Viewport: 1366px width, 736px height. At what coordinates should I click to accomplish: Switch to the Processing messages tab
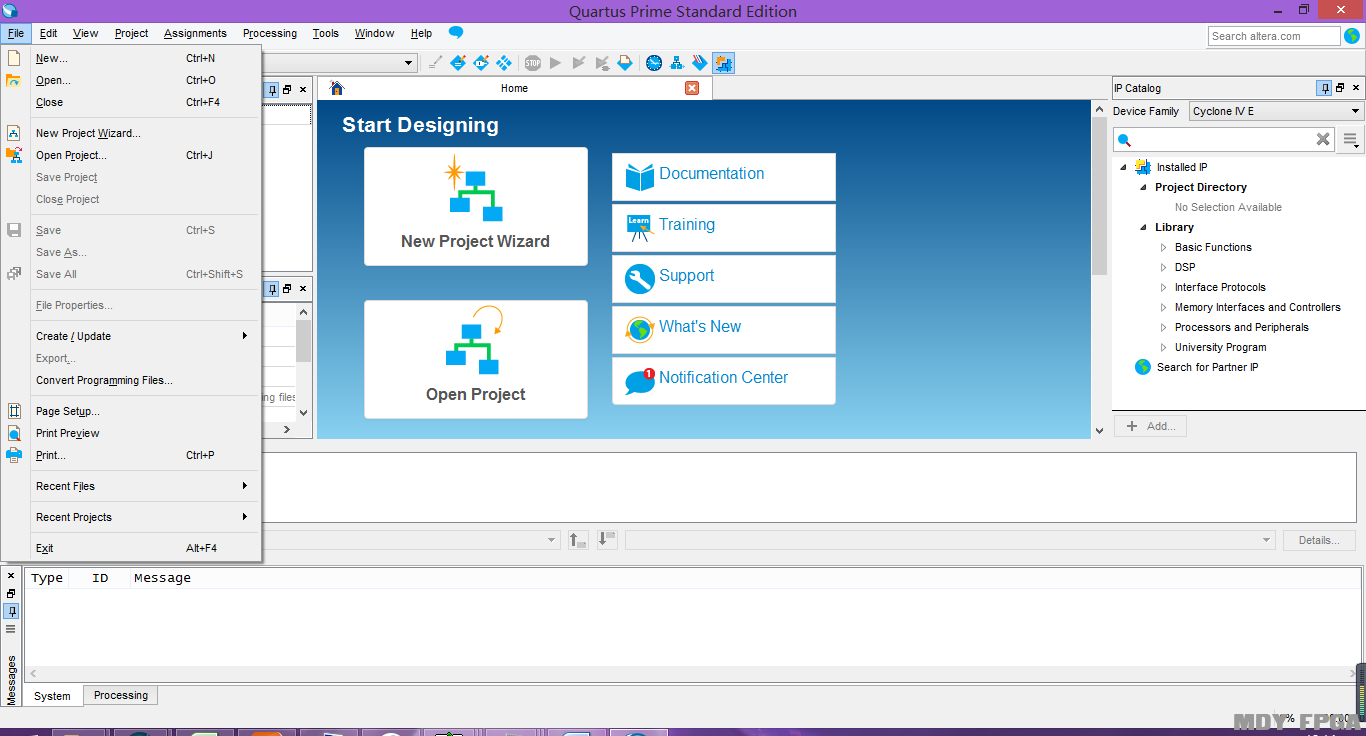coord(121,695)
